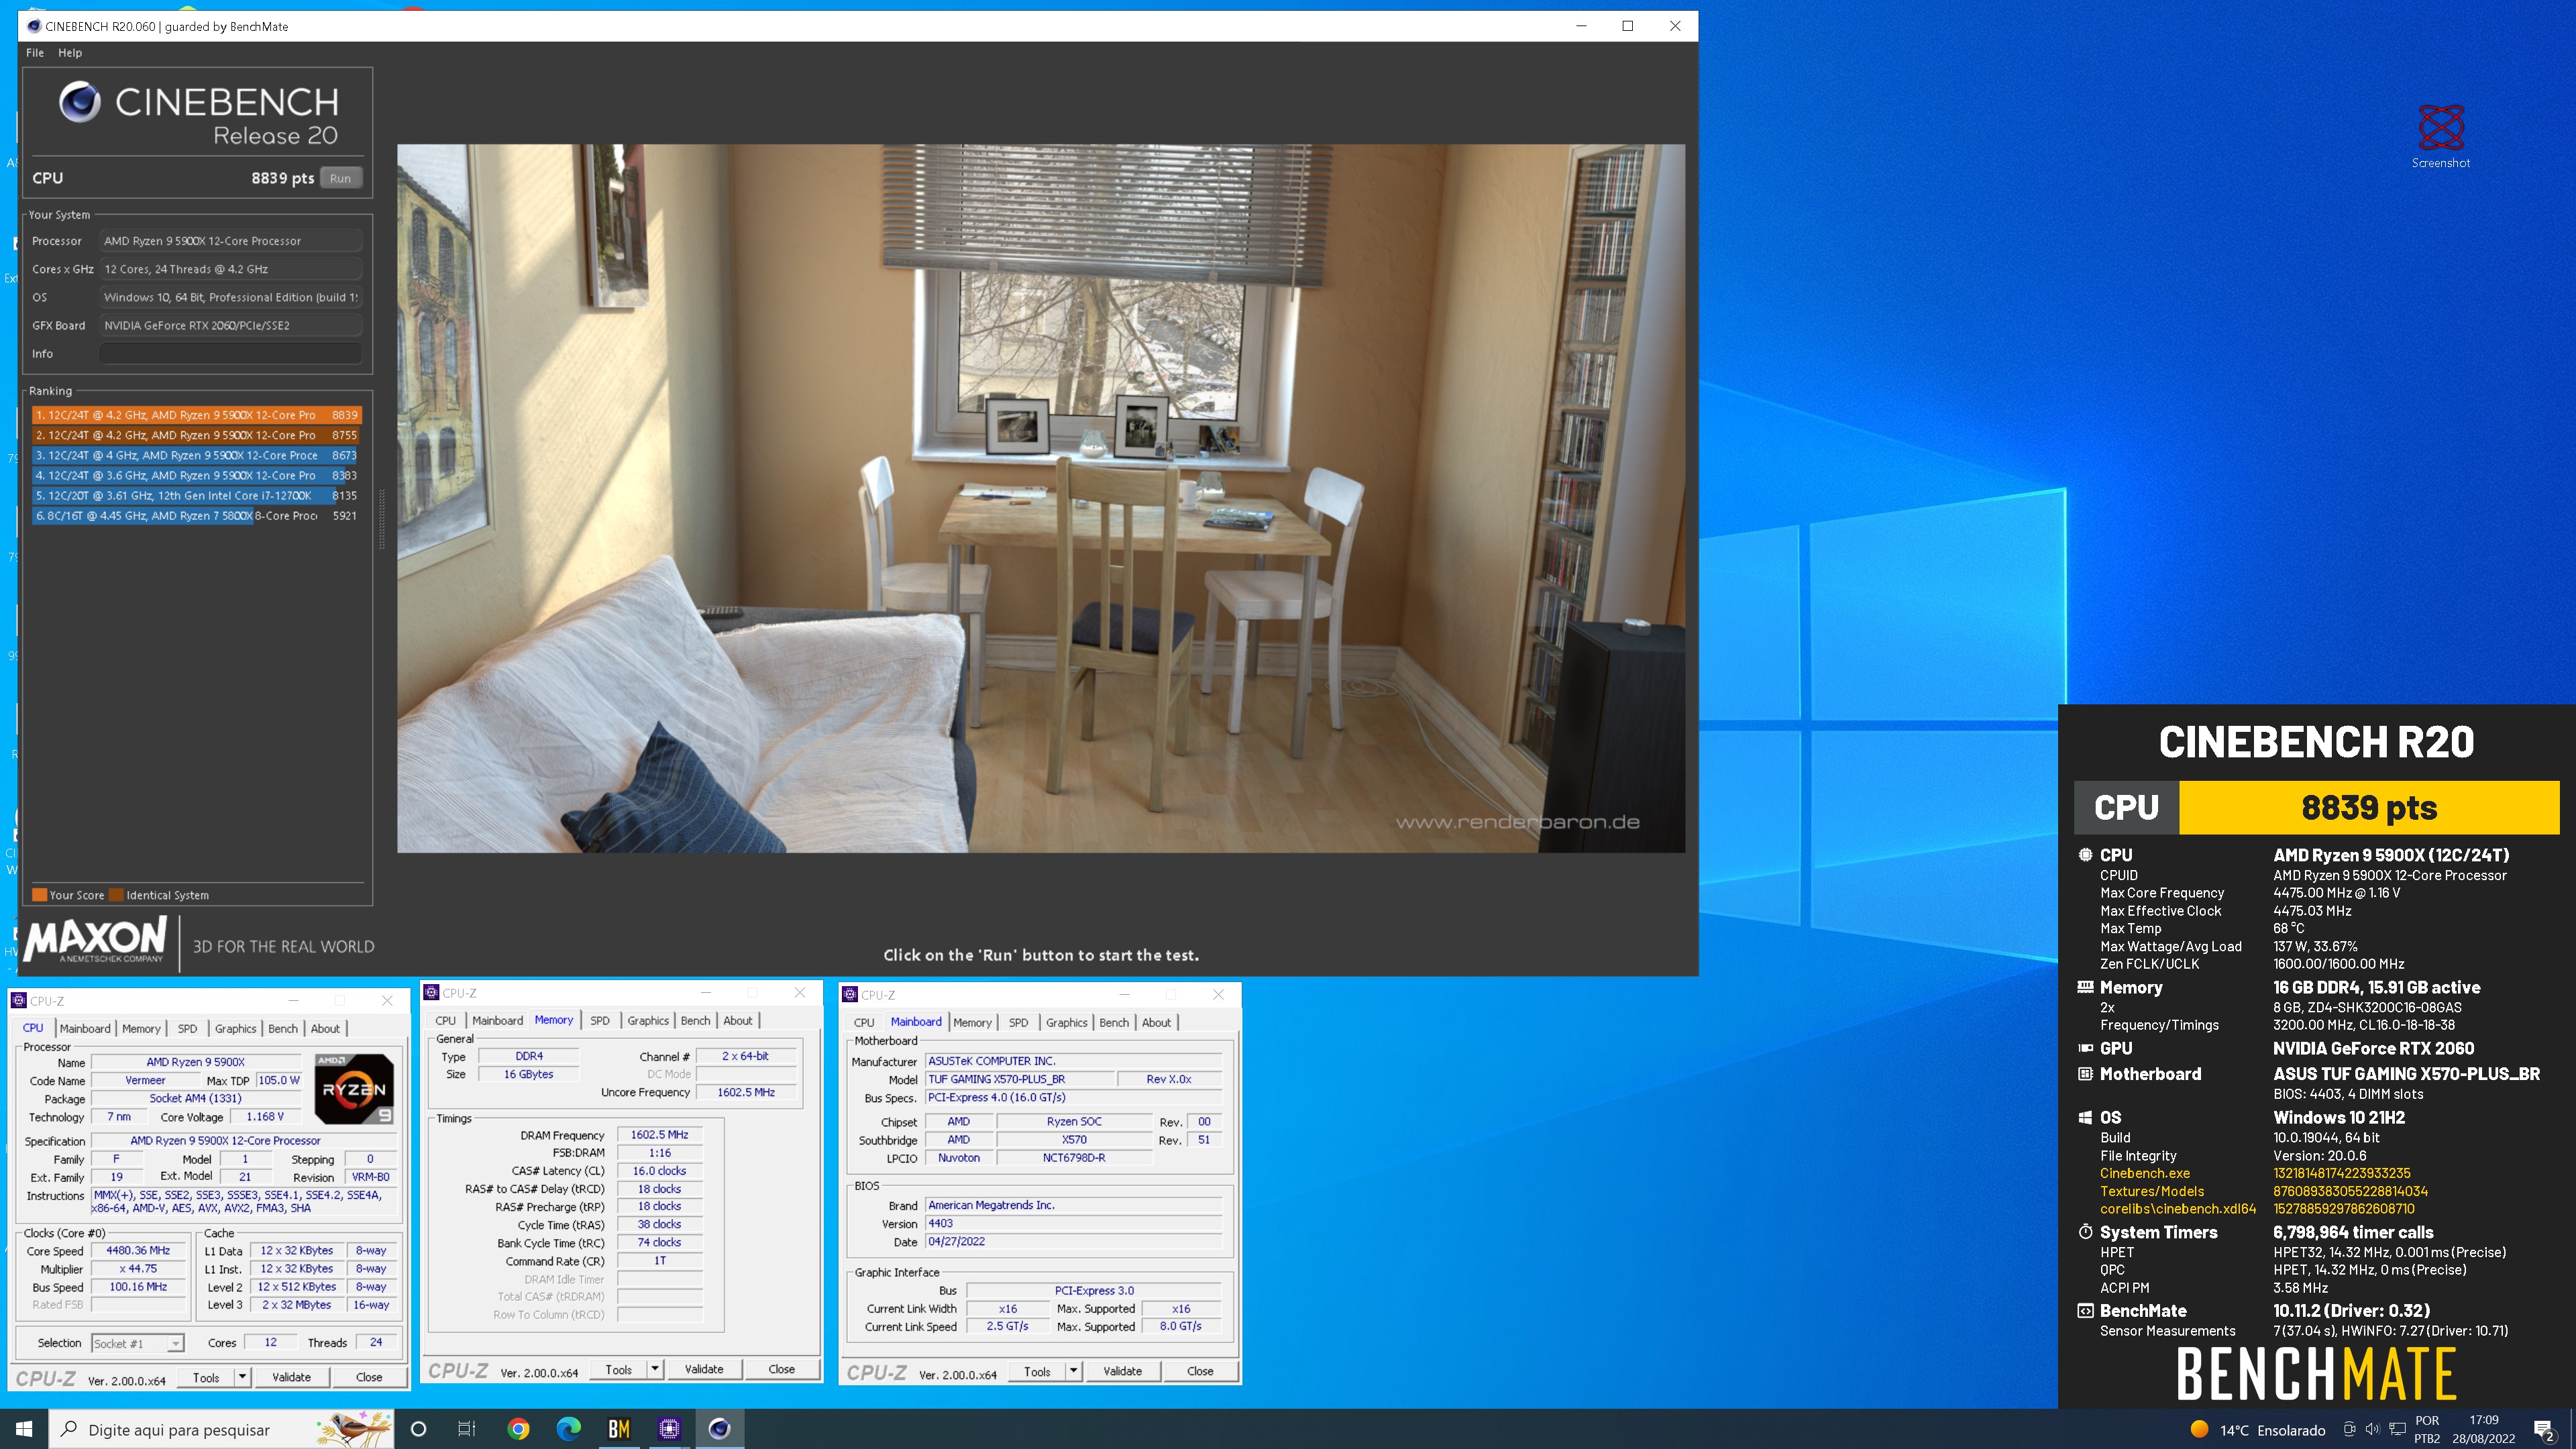Open the volume control in system tray

pos(2372,1430)
